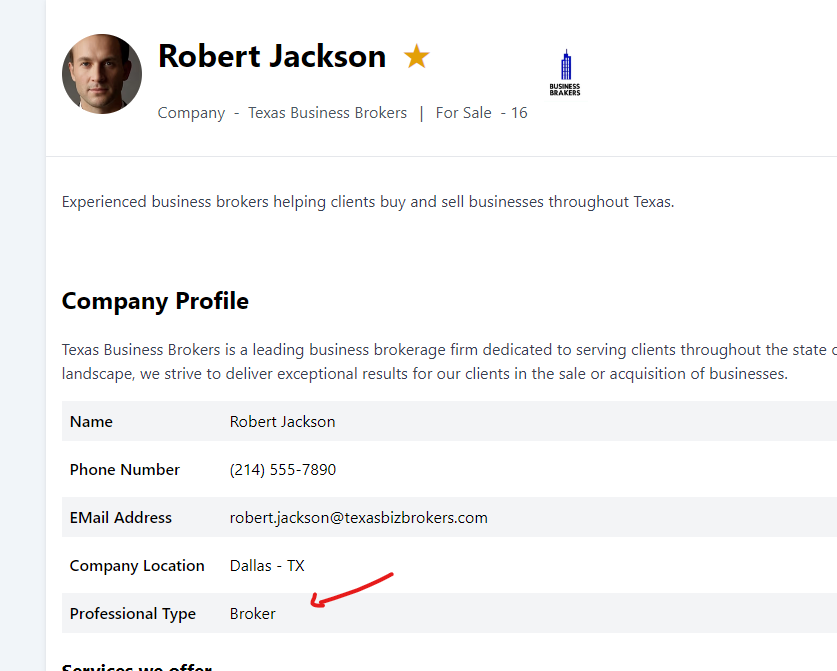Open the Texas Business Brokers company link
The height and width of the screenshot is (671, 837).
click(x=327, y=113)
